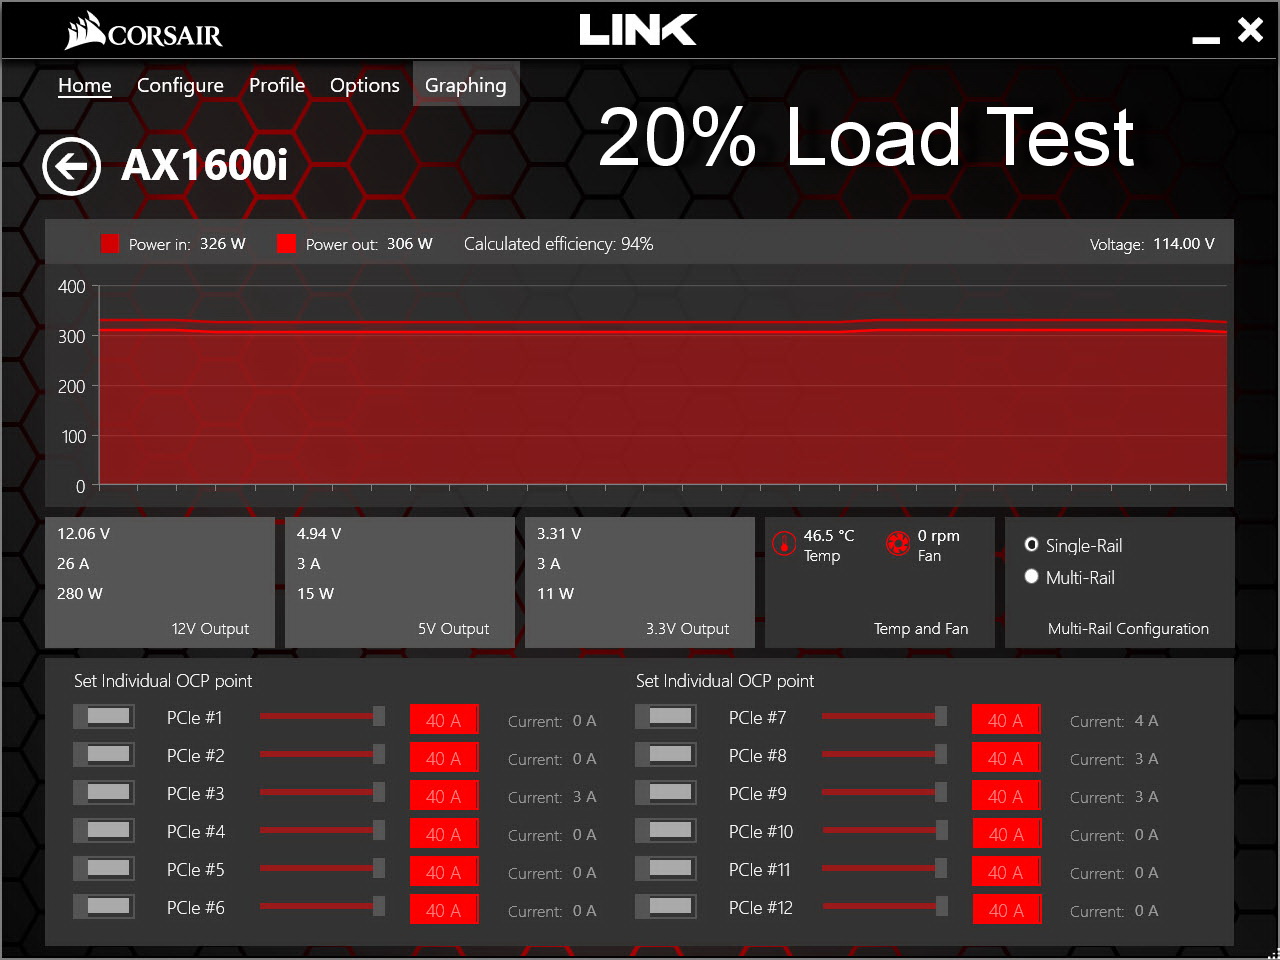This screenshot has width=1280, height=960.
Task: Click the PCIe #1 OCP slider handle
Action: coord(379,716)
